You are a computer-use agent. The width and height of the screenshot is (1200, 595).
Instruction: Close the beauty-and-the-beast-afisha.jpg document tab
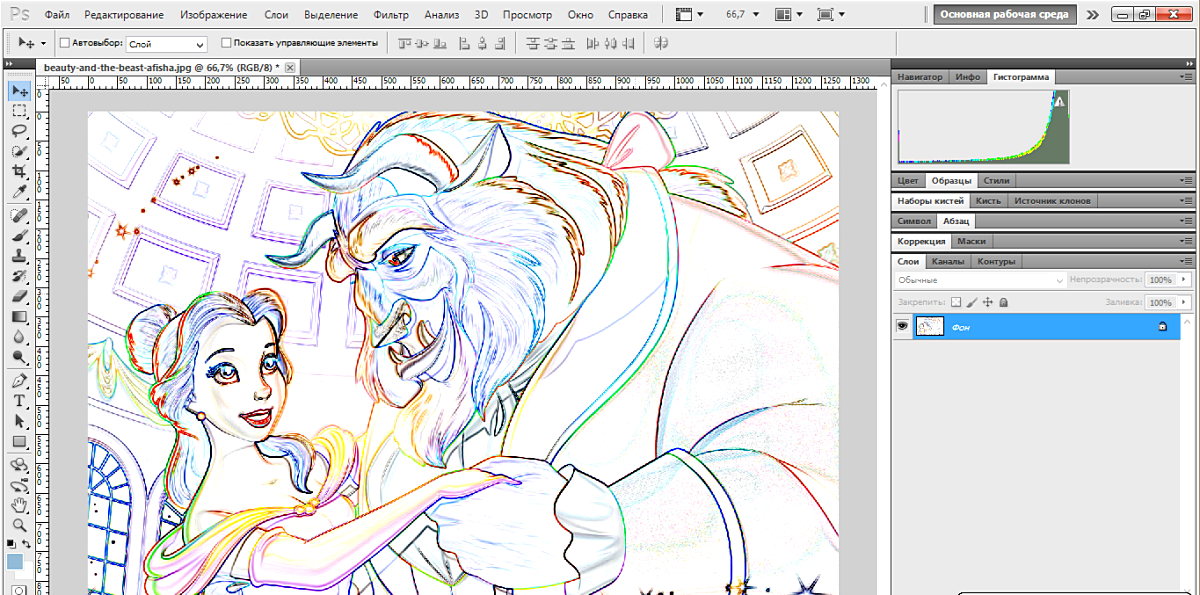pos(291,67)
